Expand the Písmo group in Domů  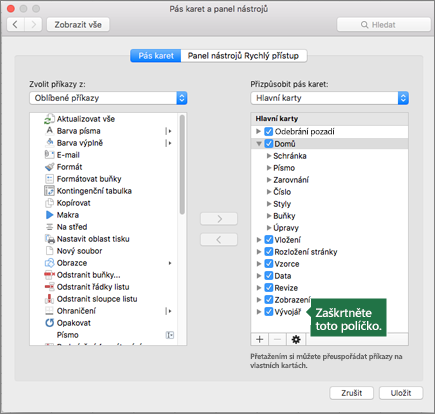(269, 168)
